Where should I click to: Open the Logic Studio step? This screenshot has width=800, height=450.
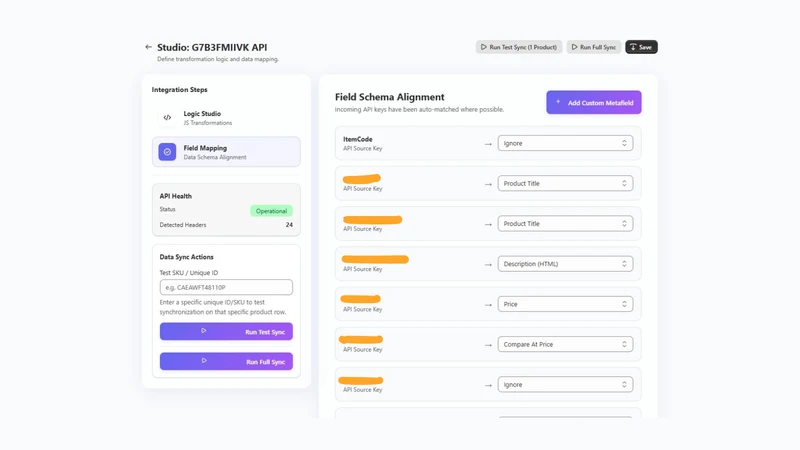tap(226, 118)
